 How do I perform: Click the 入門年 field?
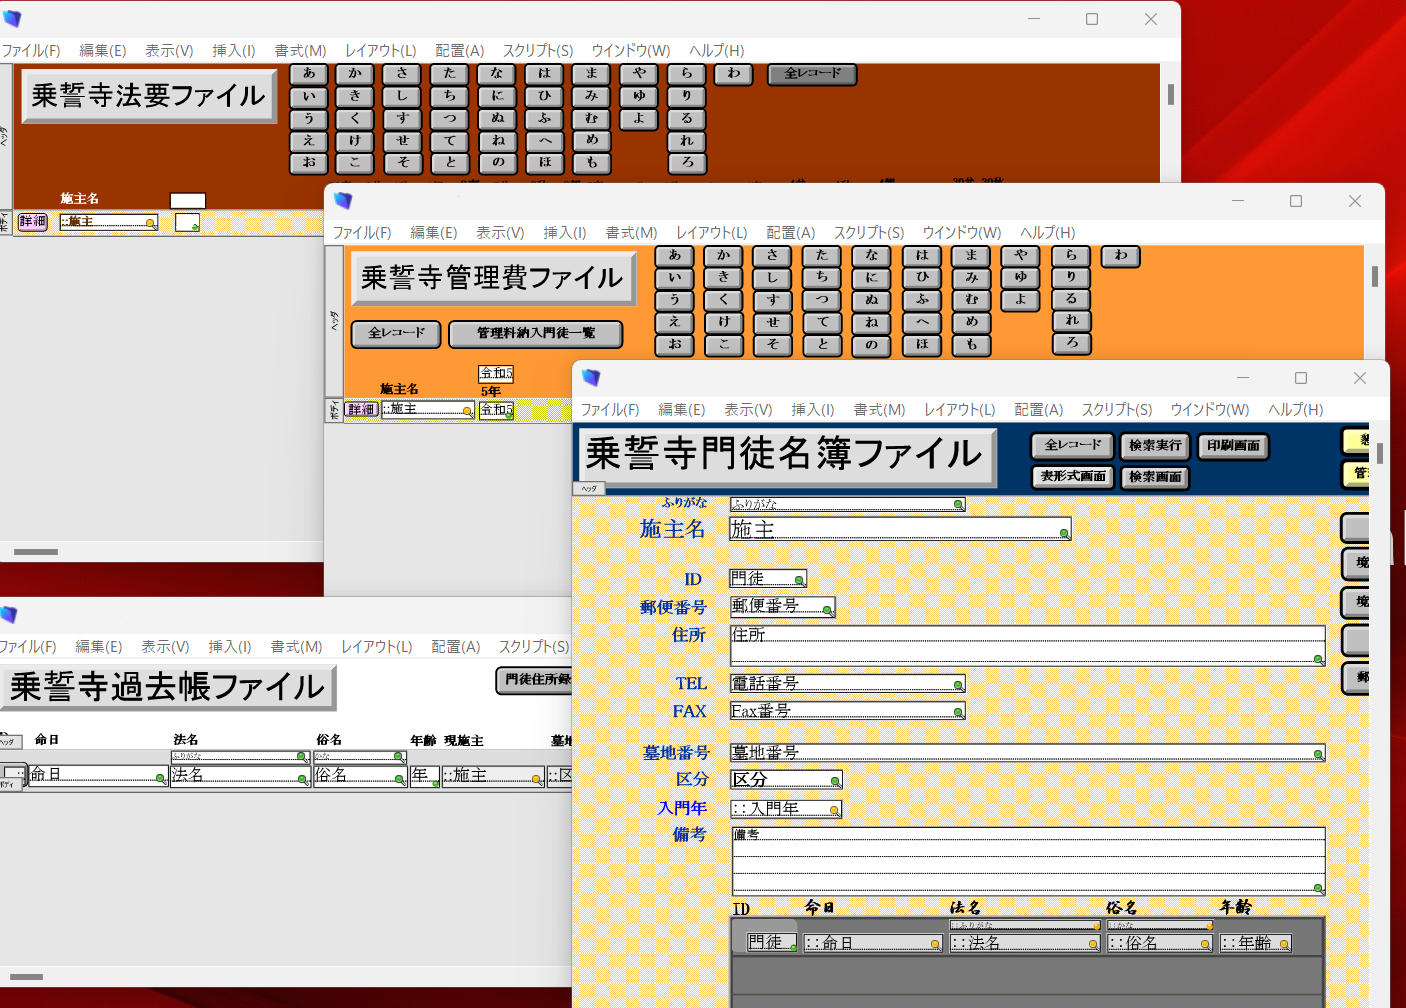(x=786, y=808)
